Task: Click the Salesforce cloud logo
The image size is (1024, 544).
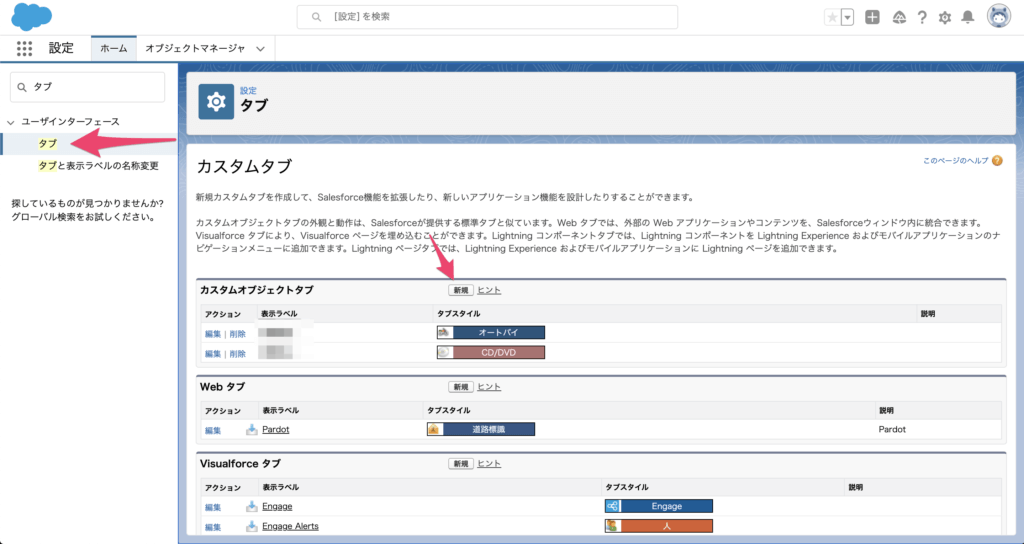Action: coord(32,17)
